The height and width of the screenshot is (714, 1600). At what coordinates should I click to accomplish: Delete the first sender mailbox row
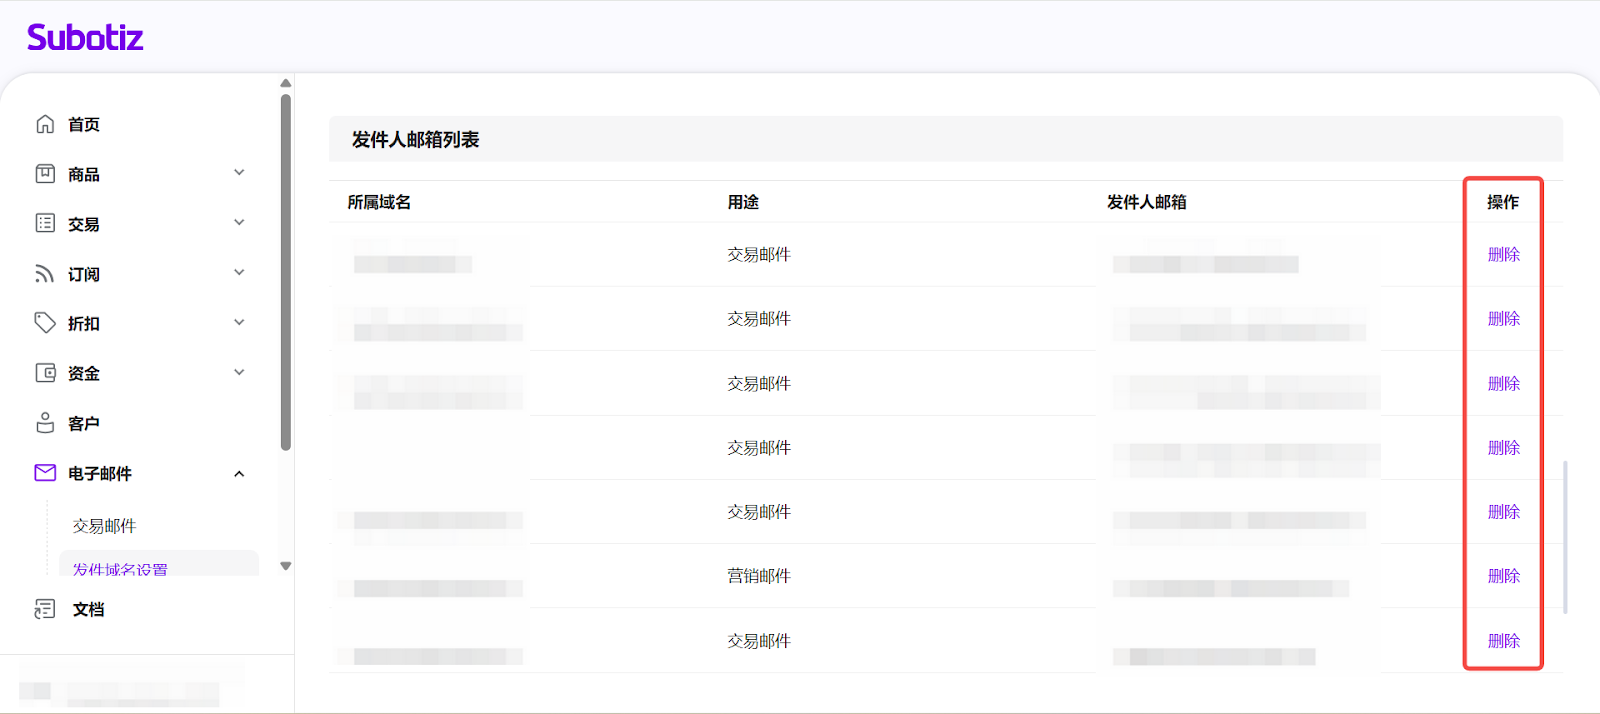pos(1503,255)
